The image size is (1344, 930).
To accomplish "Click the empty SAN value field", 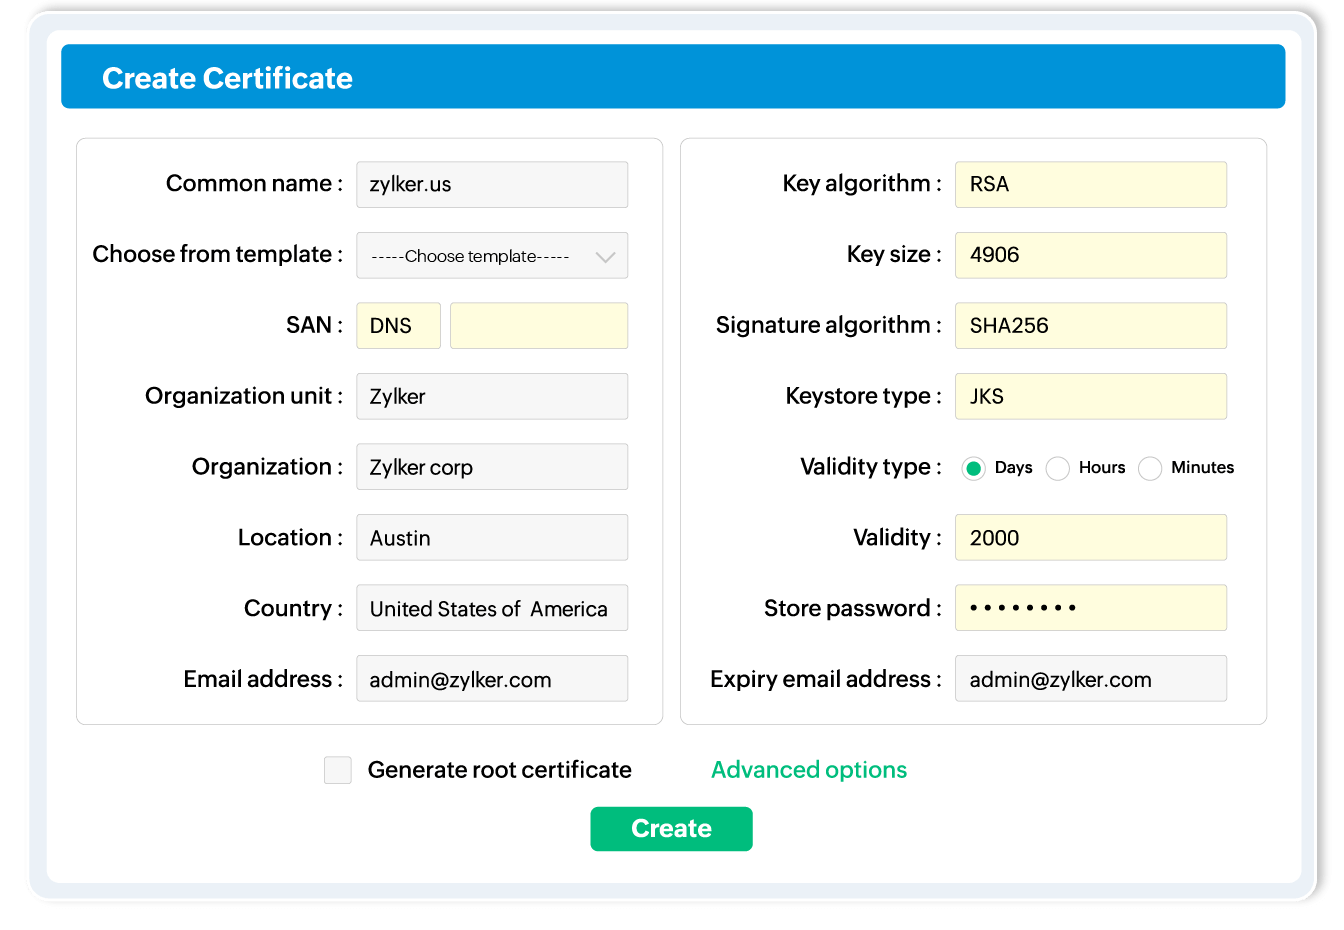I will pyautogui.click(x=539, y=326).
